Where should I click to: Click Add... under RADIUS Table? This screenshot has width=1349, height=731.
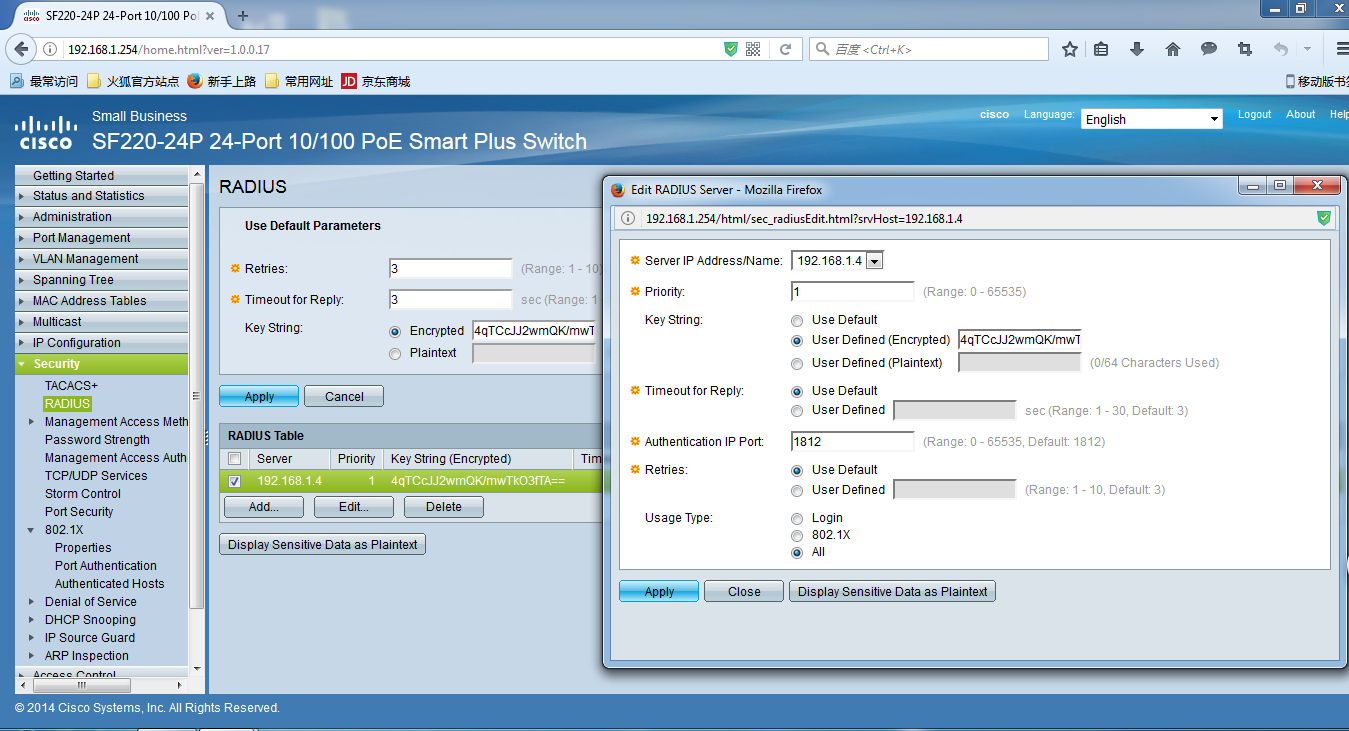tap(264, 507)
